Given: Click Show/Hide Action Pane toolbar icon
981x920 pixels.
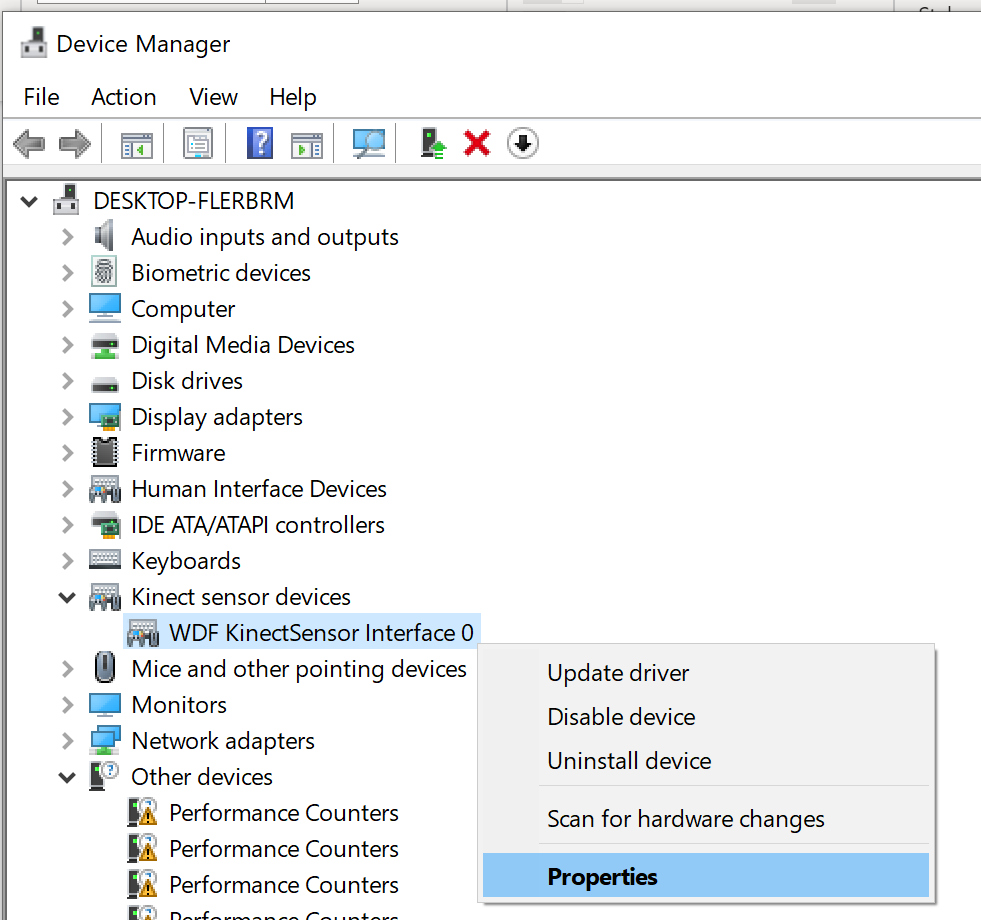Looking at the screenshot, I should pos(307,144).
